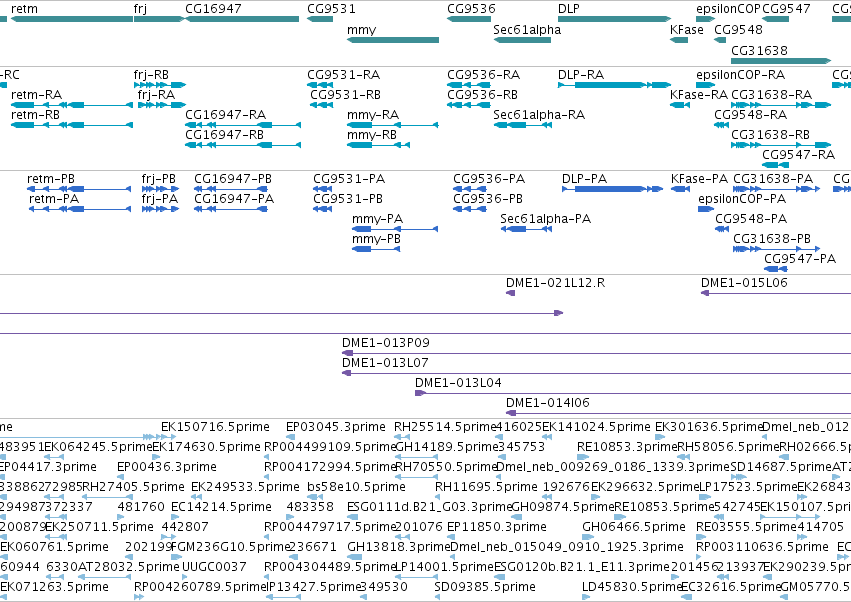Select the DME1-015L06 clone
The width and height of the screenshot is (851, 602).
tap(776, 293)
